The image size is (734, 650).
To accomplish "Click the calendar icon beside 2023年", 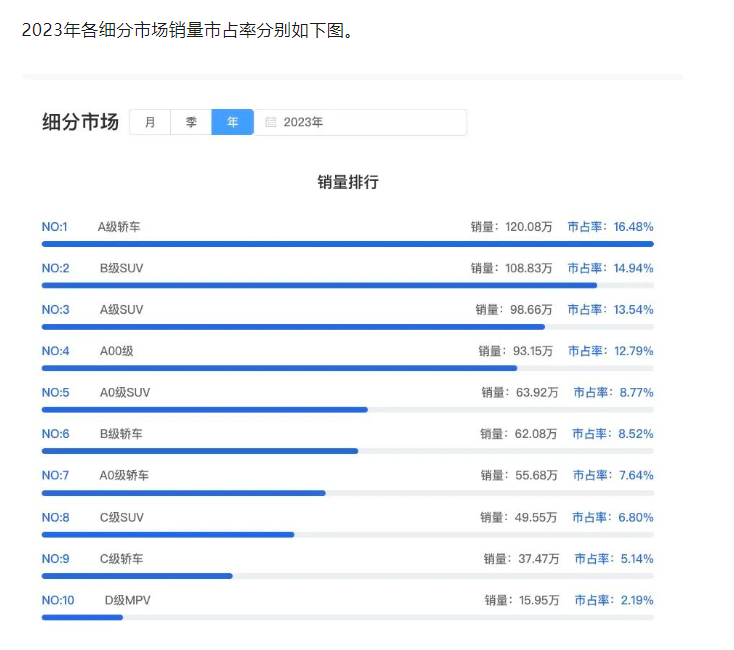I will 271,122.
